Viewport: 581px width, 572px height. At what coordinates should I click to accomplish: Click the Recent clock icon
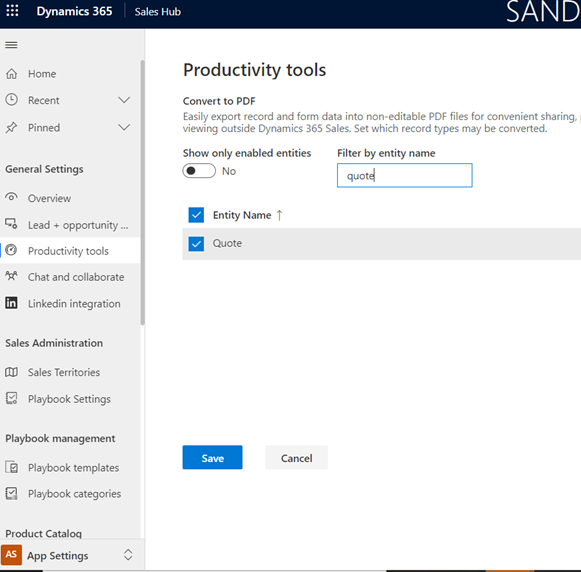(11, 100)
